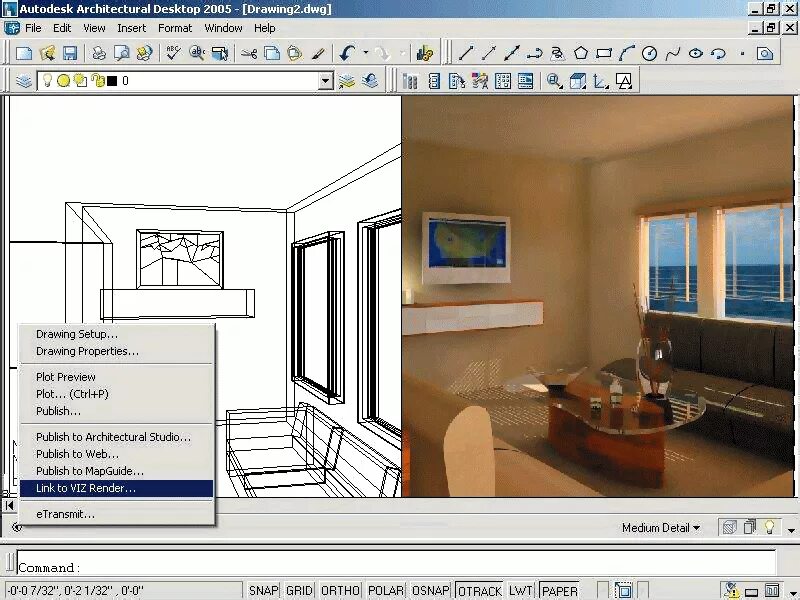Choose Publish to Architectural Studio item

tap(116, 437)
